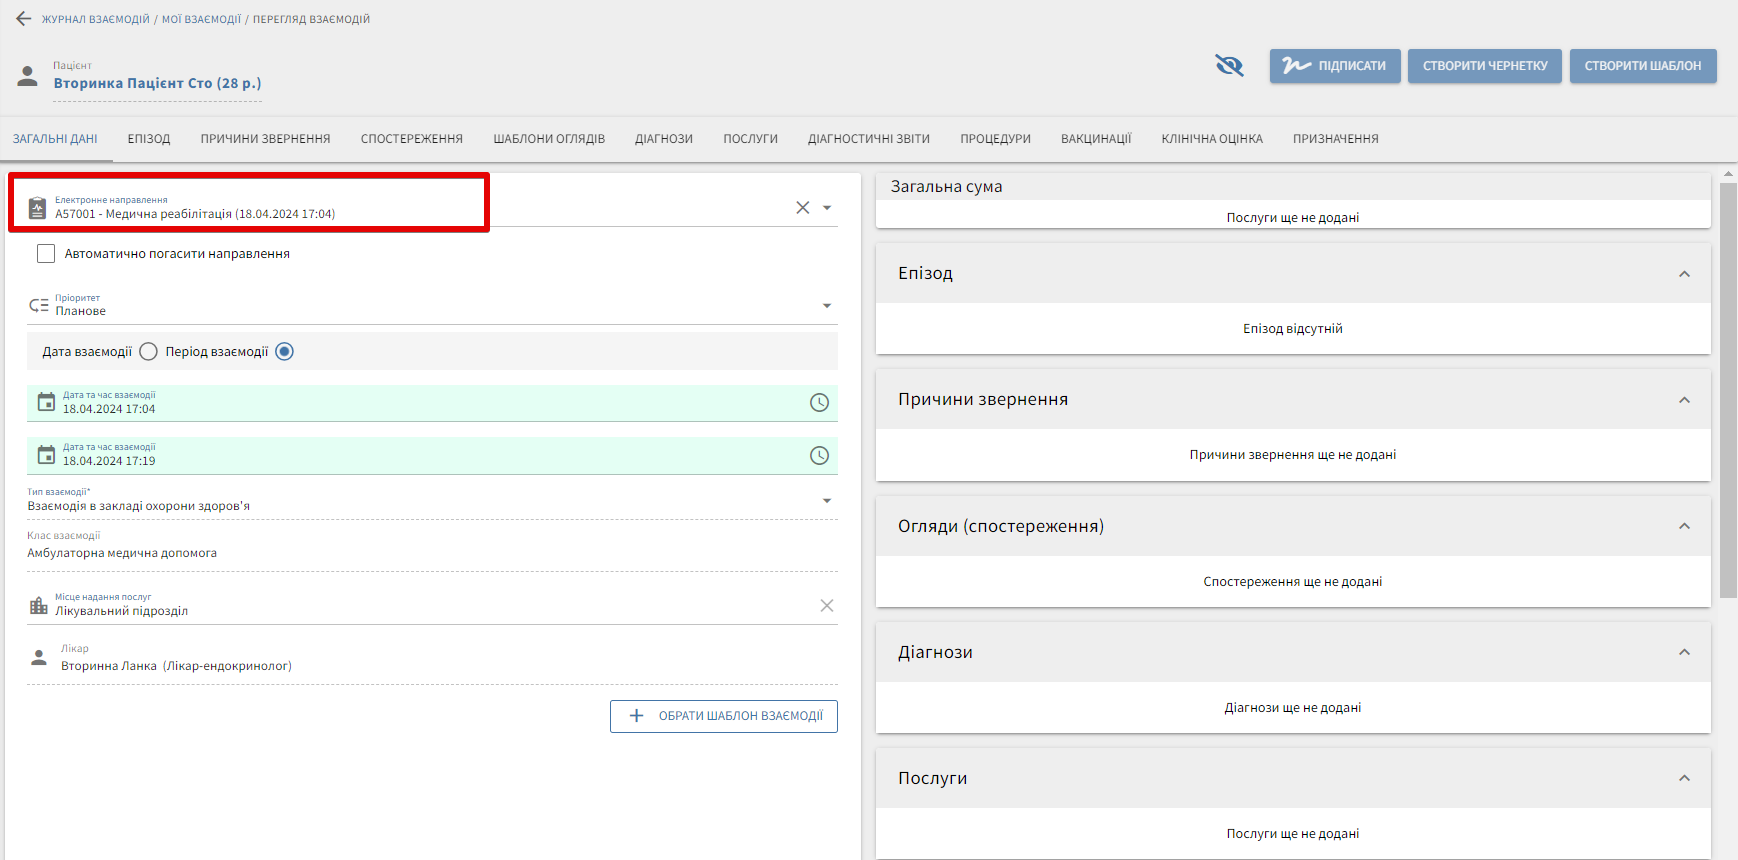
Task: Switch to the Діагнози tab
Action: [x=663, y=139]
